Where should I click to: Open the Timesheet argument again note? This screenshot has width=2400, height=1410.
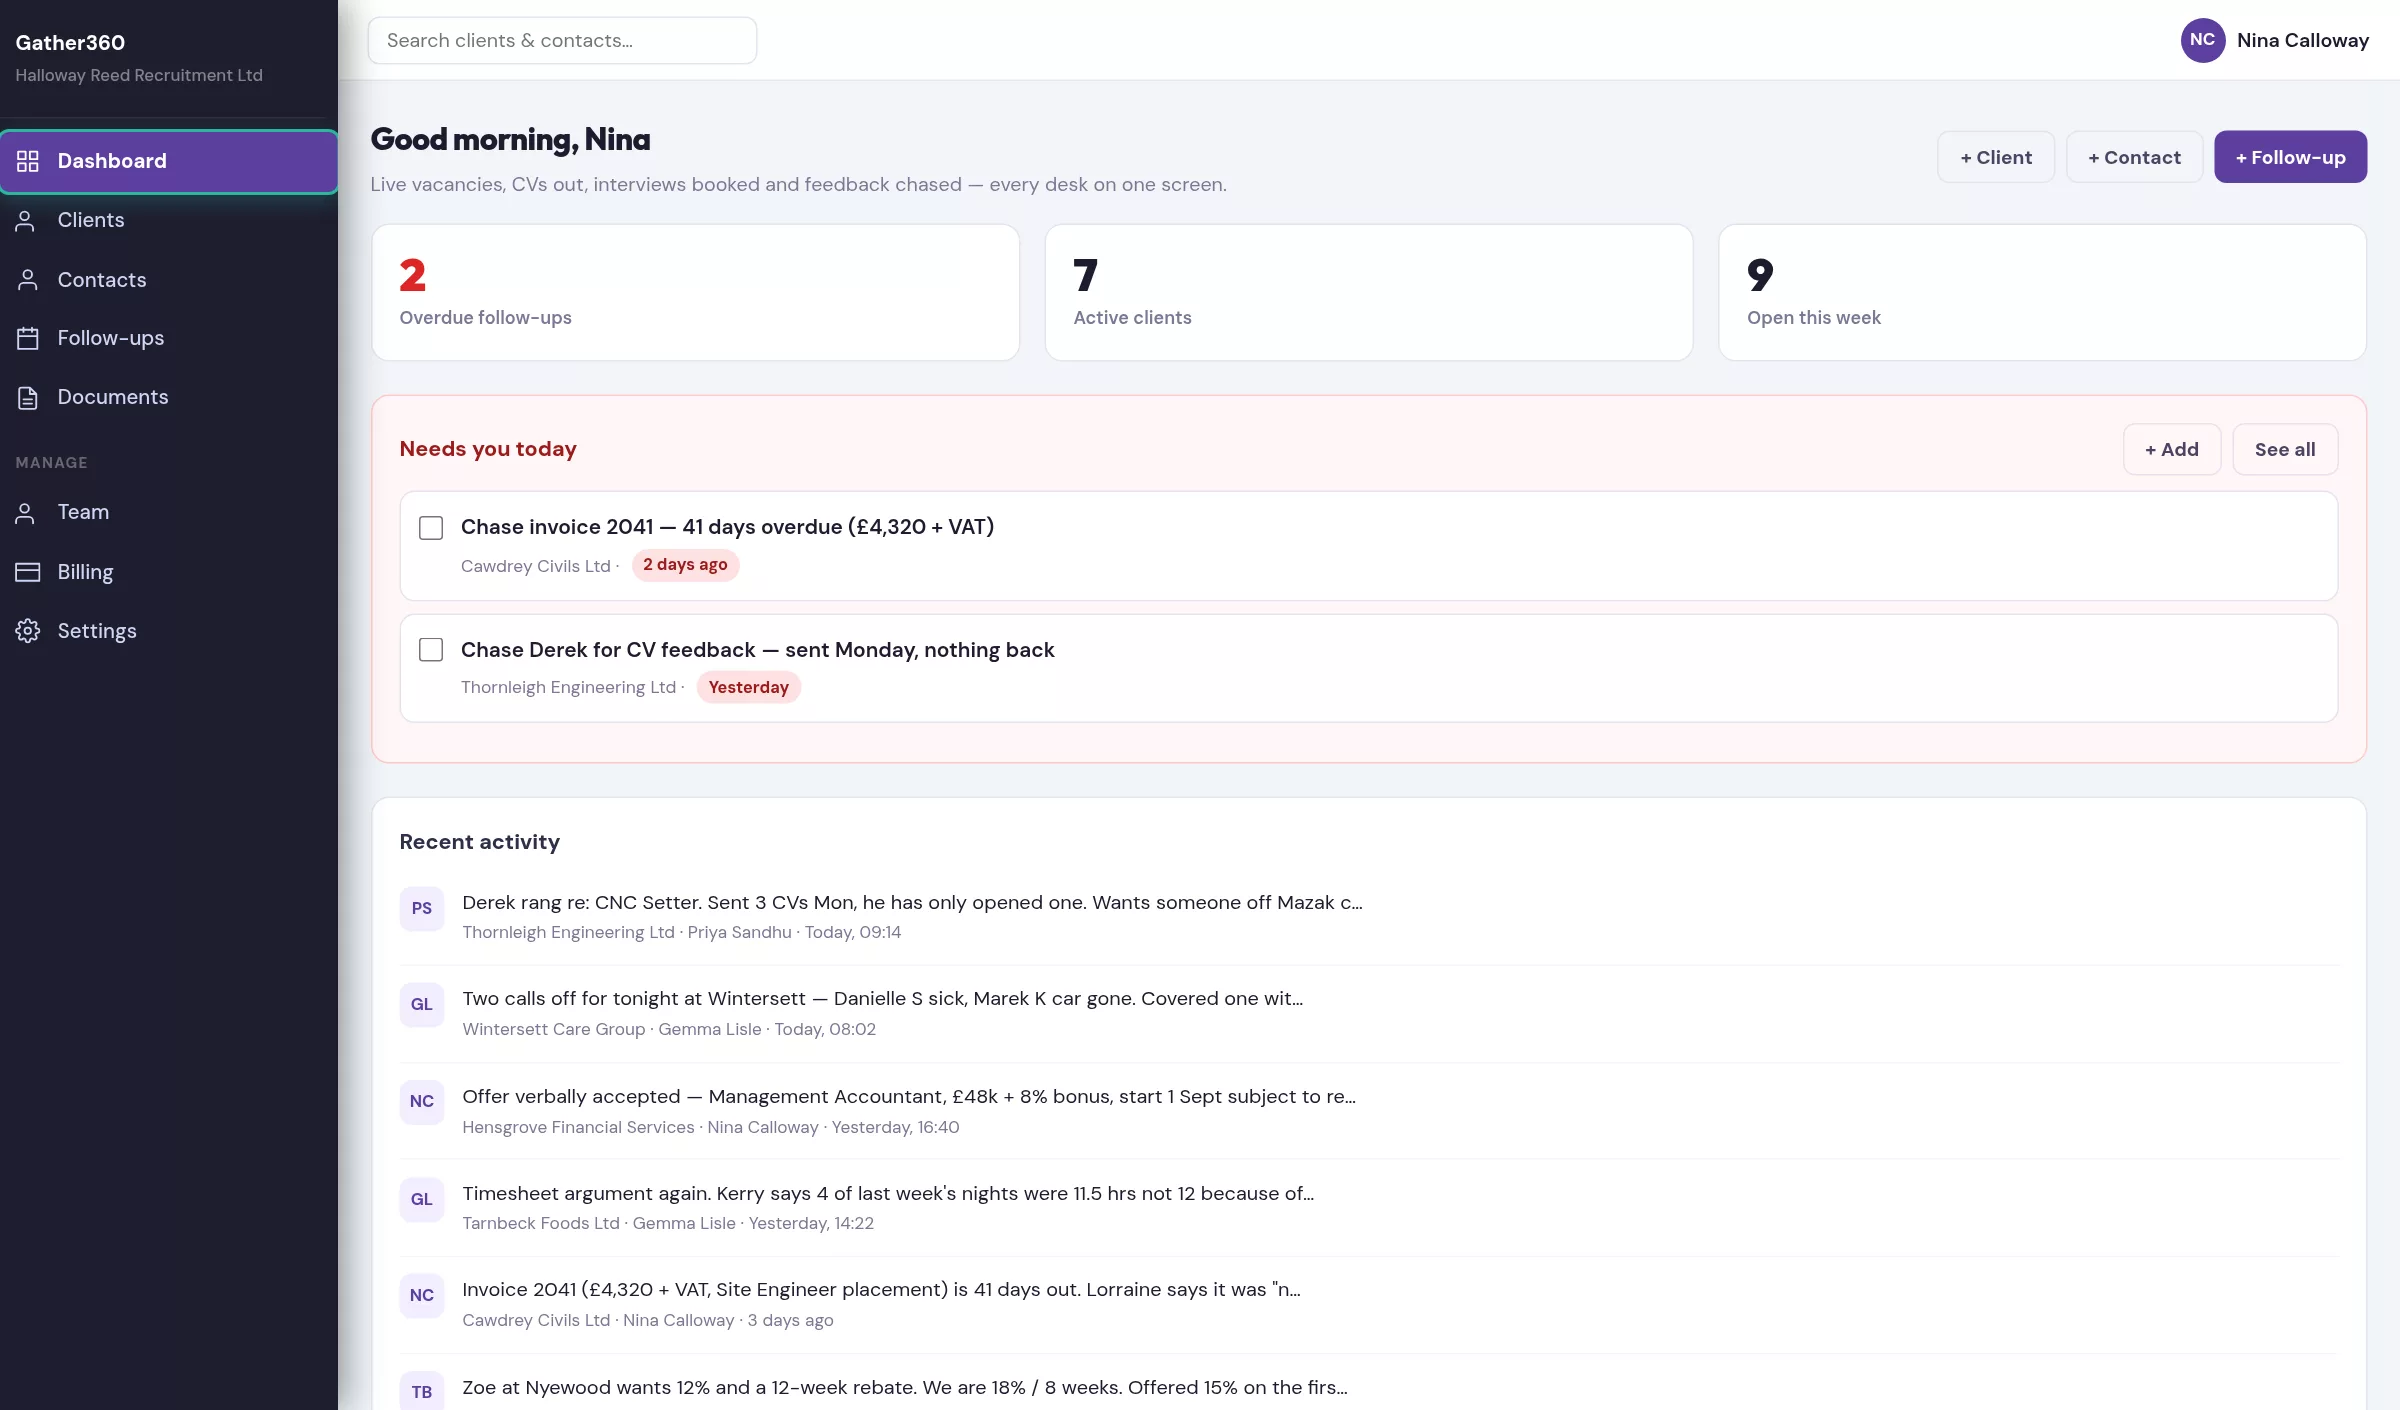tap(888, 1193)
